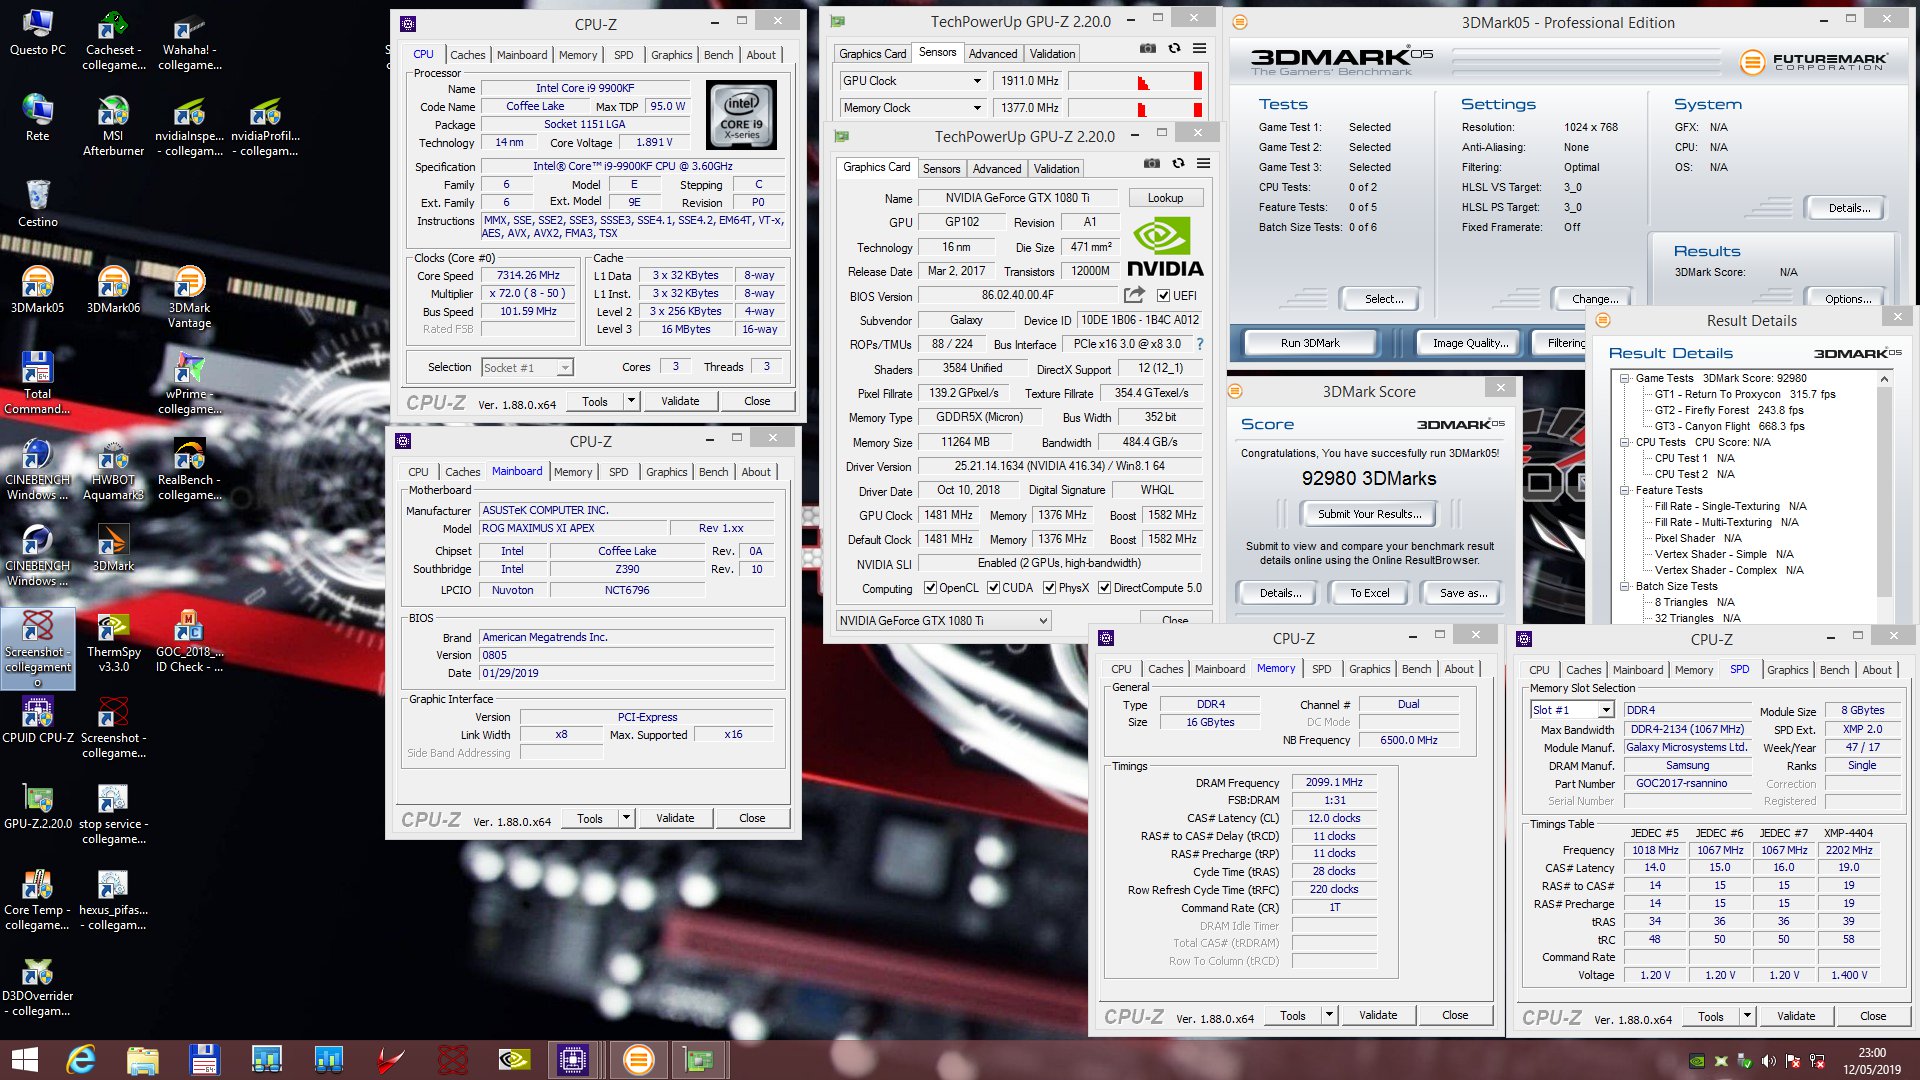Click camera icon in Graphics Card GPU-Z window
This screenshot has height=1080, width=1920.
tap(1152, 163)
